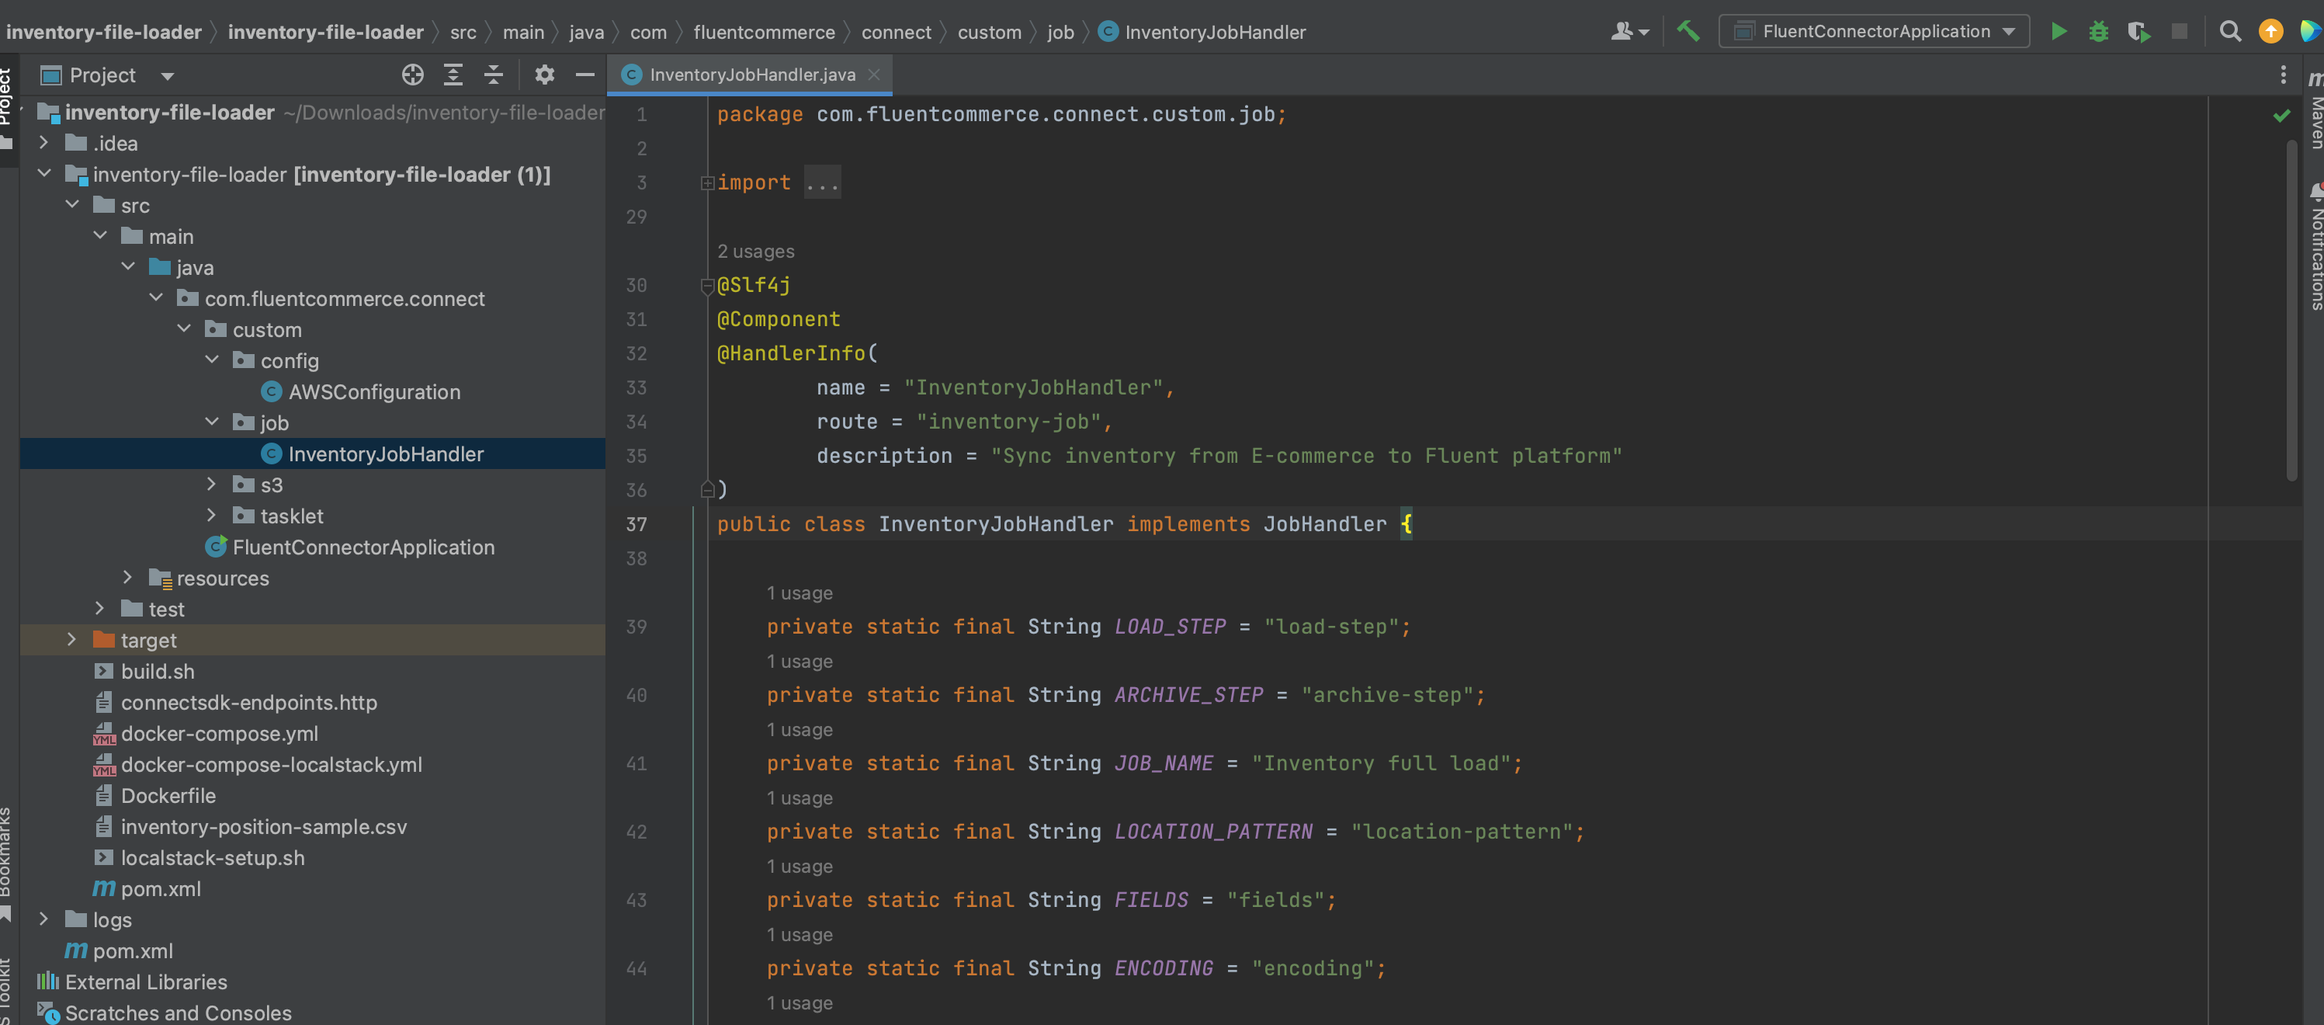Click the 2 usages hint above @Slf4j
The height and width of the screenshot is (1025, 2324).
tap(755, 252)
